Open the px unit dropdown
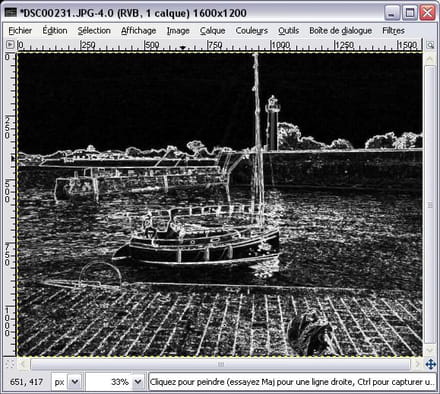This screenshot has height=394, width=440. [x=75, y=381]
